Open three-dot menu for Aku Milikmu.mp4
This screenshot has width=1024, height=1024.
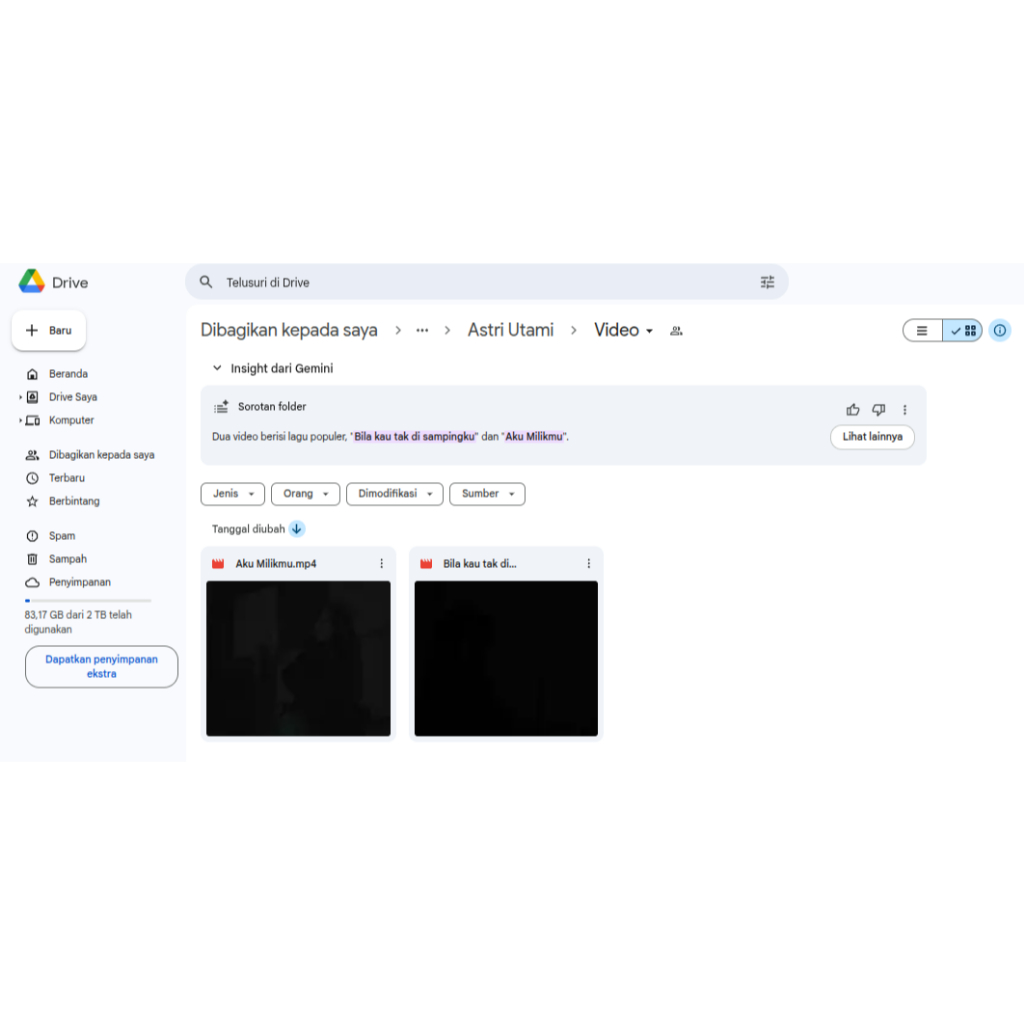click(x=381, y=564)
